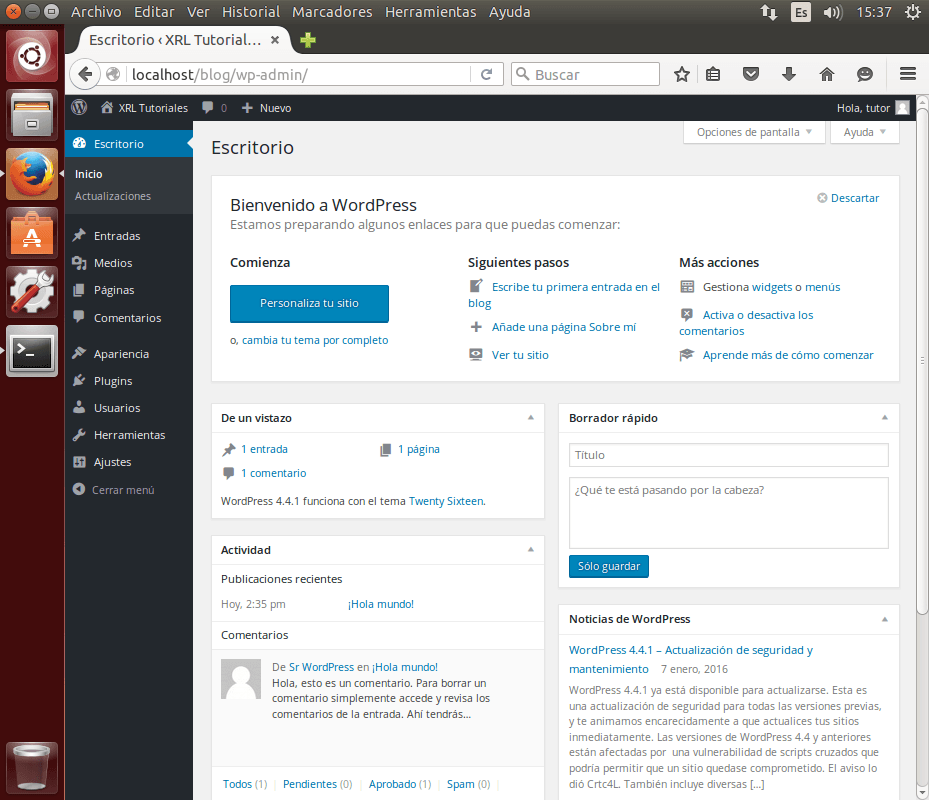Open Añade una página Sobre mí link
This screenshot has width=929, height=800.
(563, 327)
